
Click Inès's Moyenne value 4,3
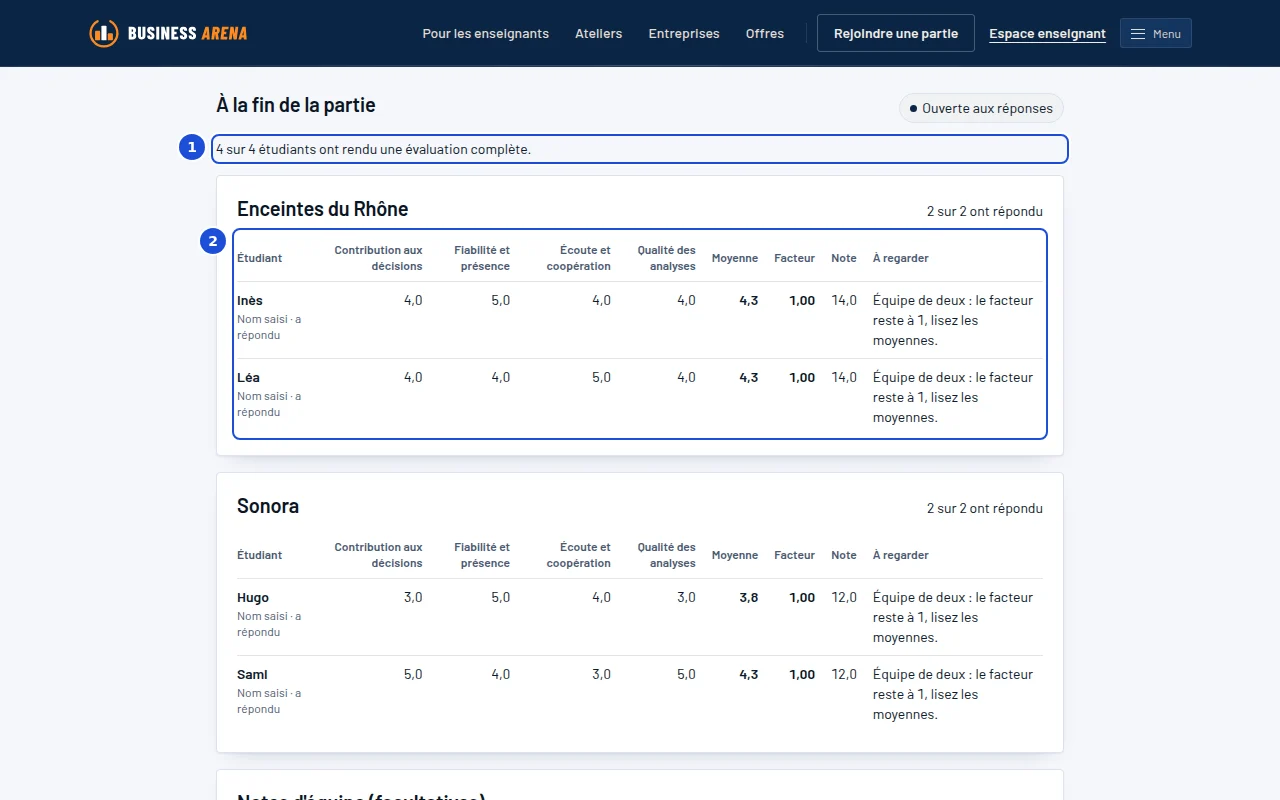[749, 300]
